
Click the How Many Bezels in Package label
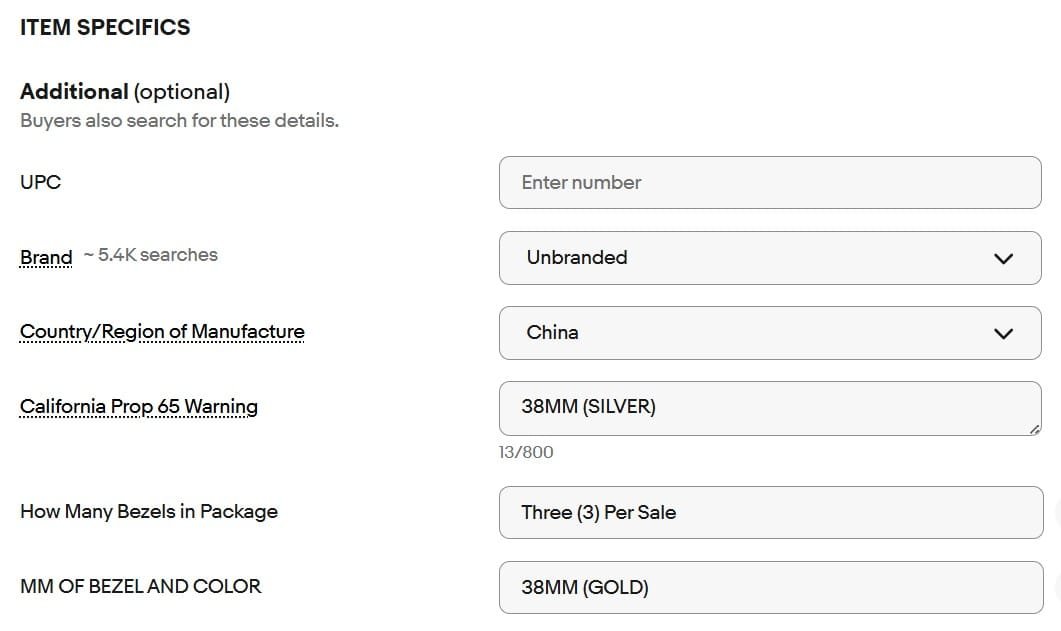[x=149, y=511]
